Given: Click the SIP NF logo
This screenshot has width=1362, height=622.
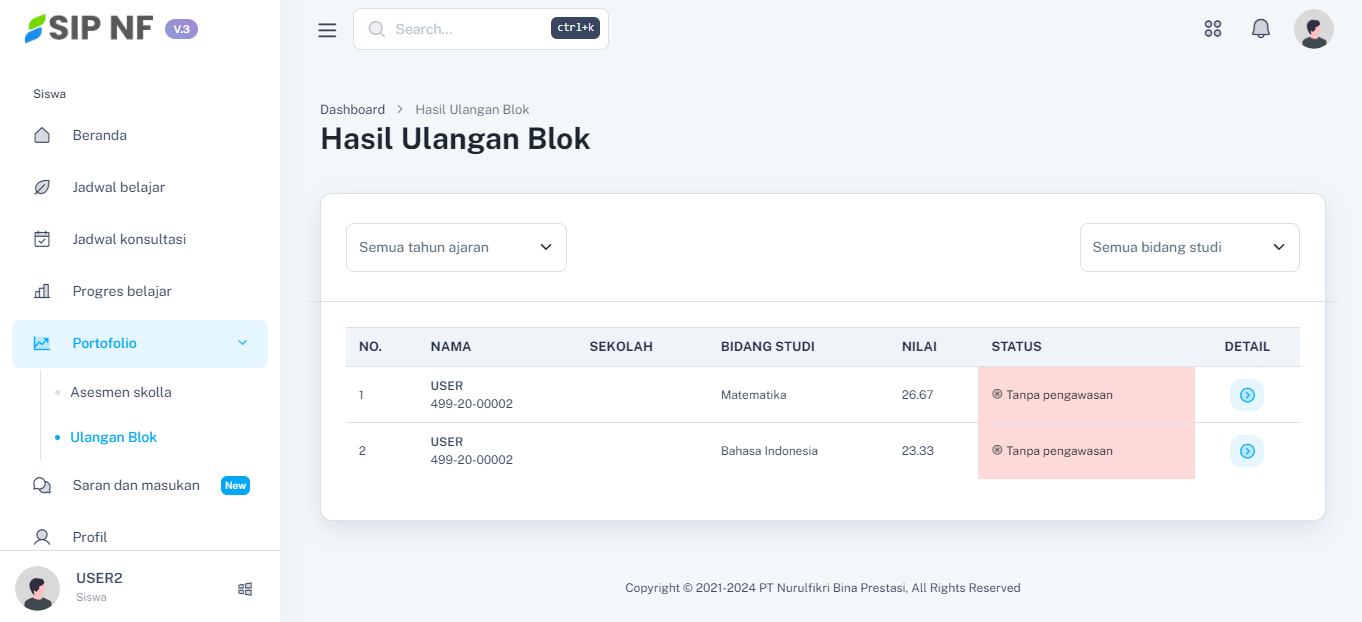Looking at the screenshot, I should pyautogui.click(x=90, y=29).
